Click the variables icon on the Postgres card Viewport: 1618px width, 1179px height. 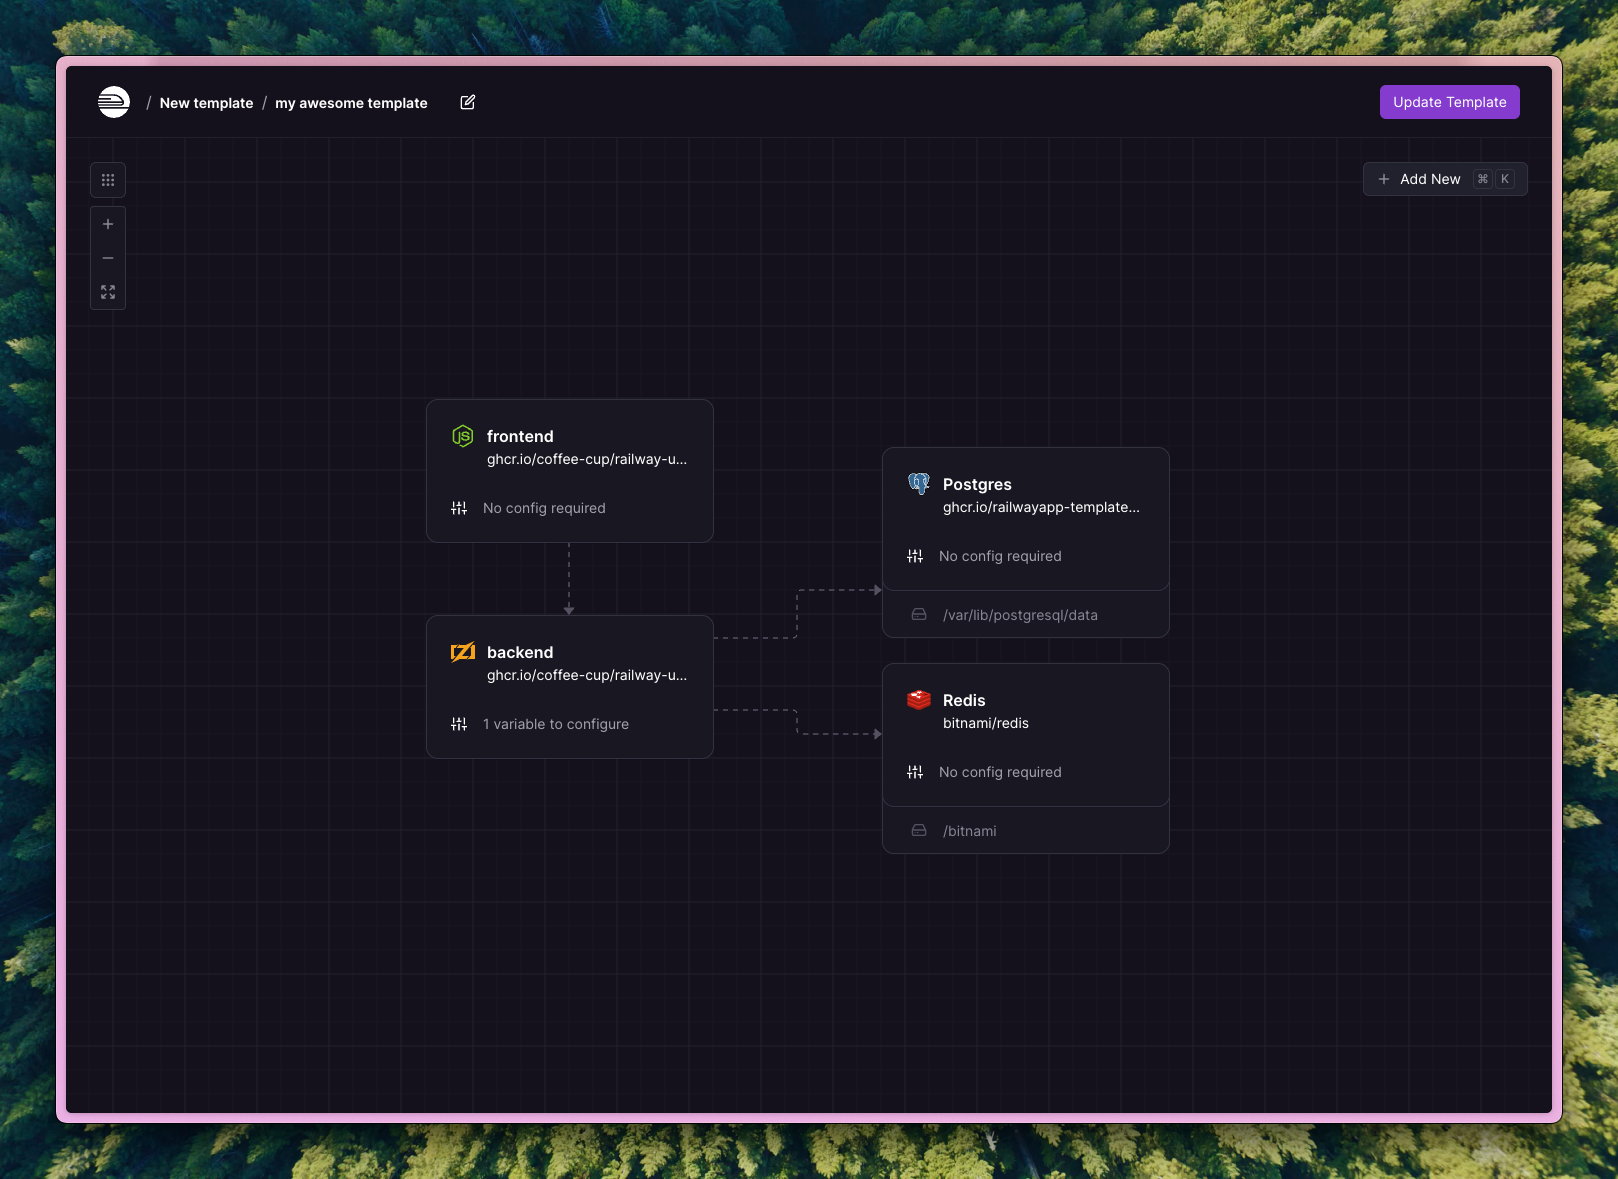pos(915,556)
